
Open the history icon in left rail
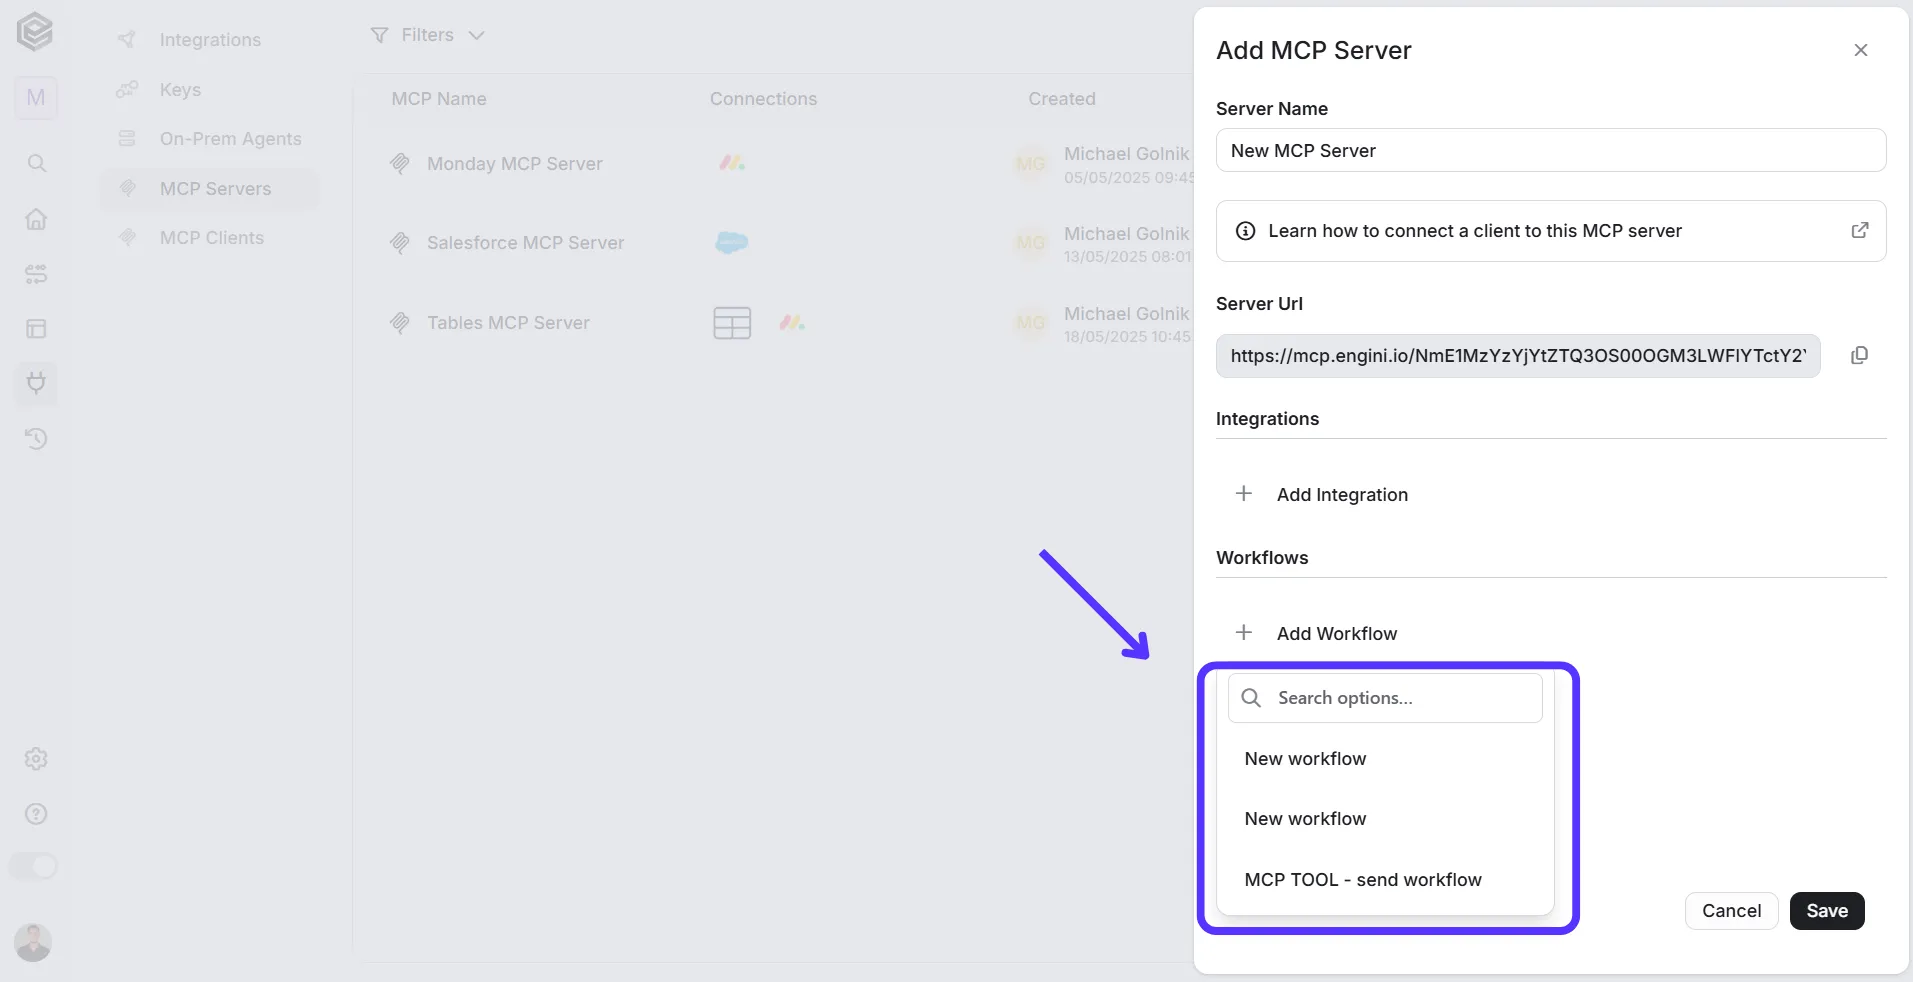click(36, 439)
